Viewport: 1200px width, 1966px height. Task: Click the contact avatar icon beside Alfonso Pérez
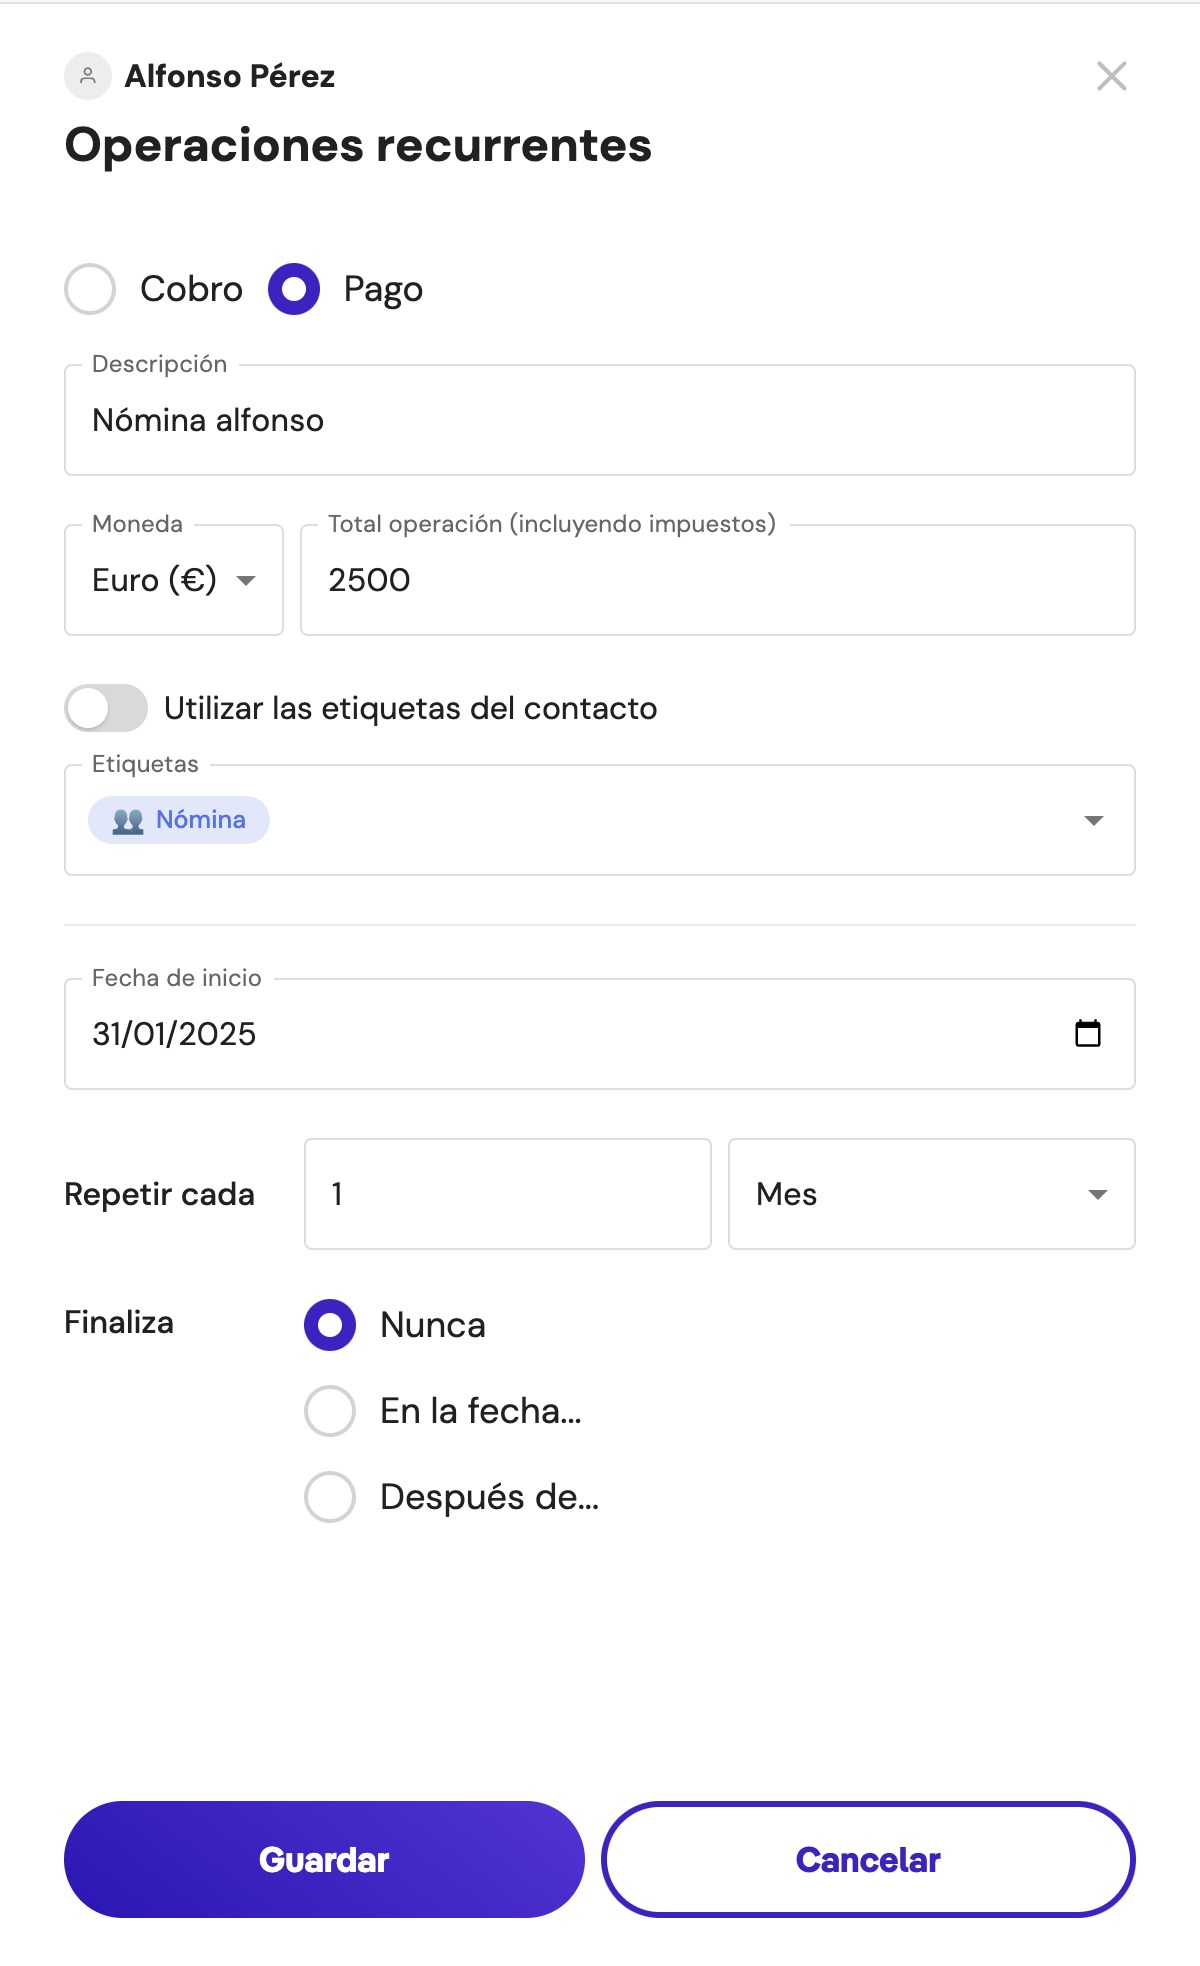click(88, 76)
